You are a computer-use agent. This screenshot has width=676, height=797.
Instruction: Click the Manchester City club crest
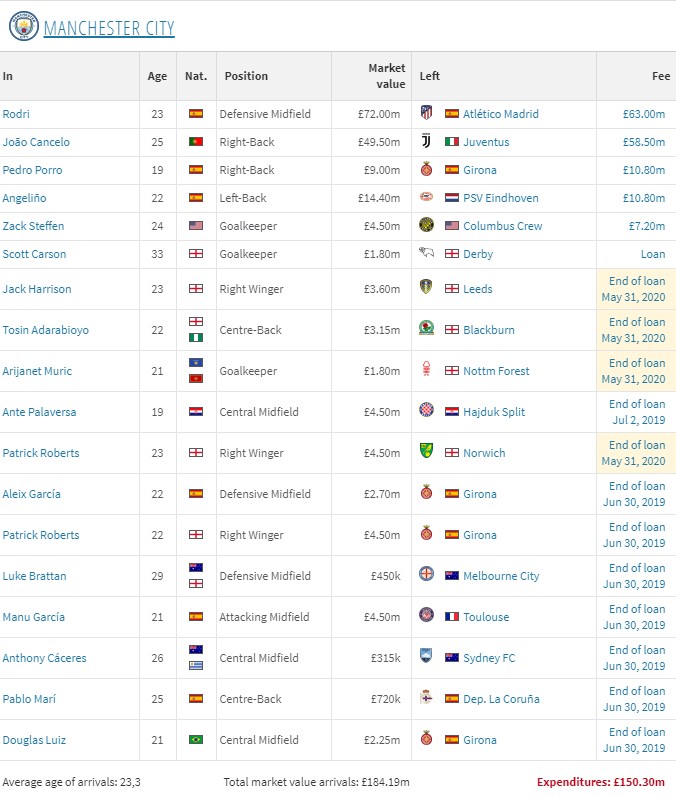(24, 27)
